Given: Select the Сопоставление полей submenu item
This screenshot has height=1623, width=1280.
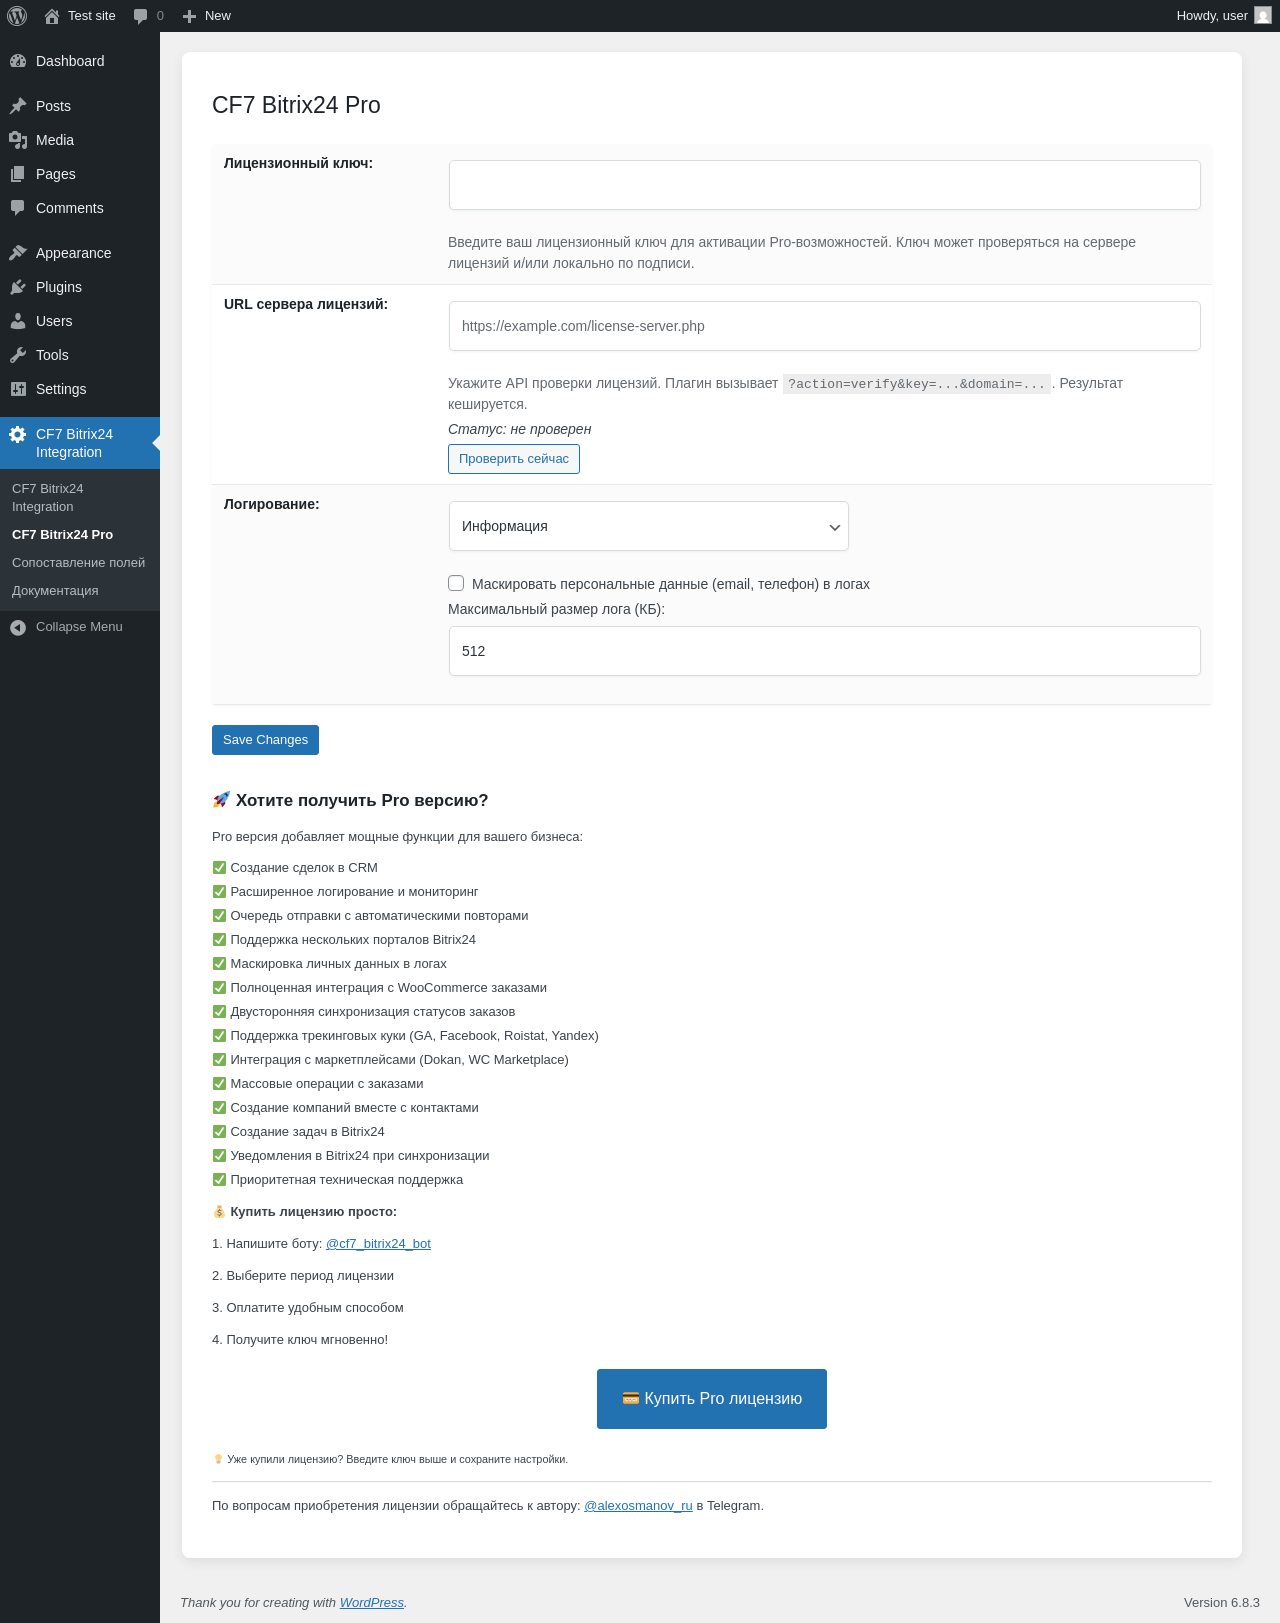Looking at the screenshot, I should tap(78, 563).
